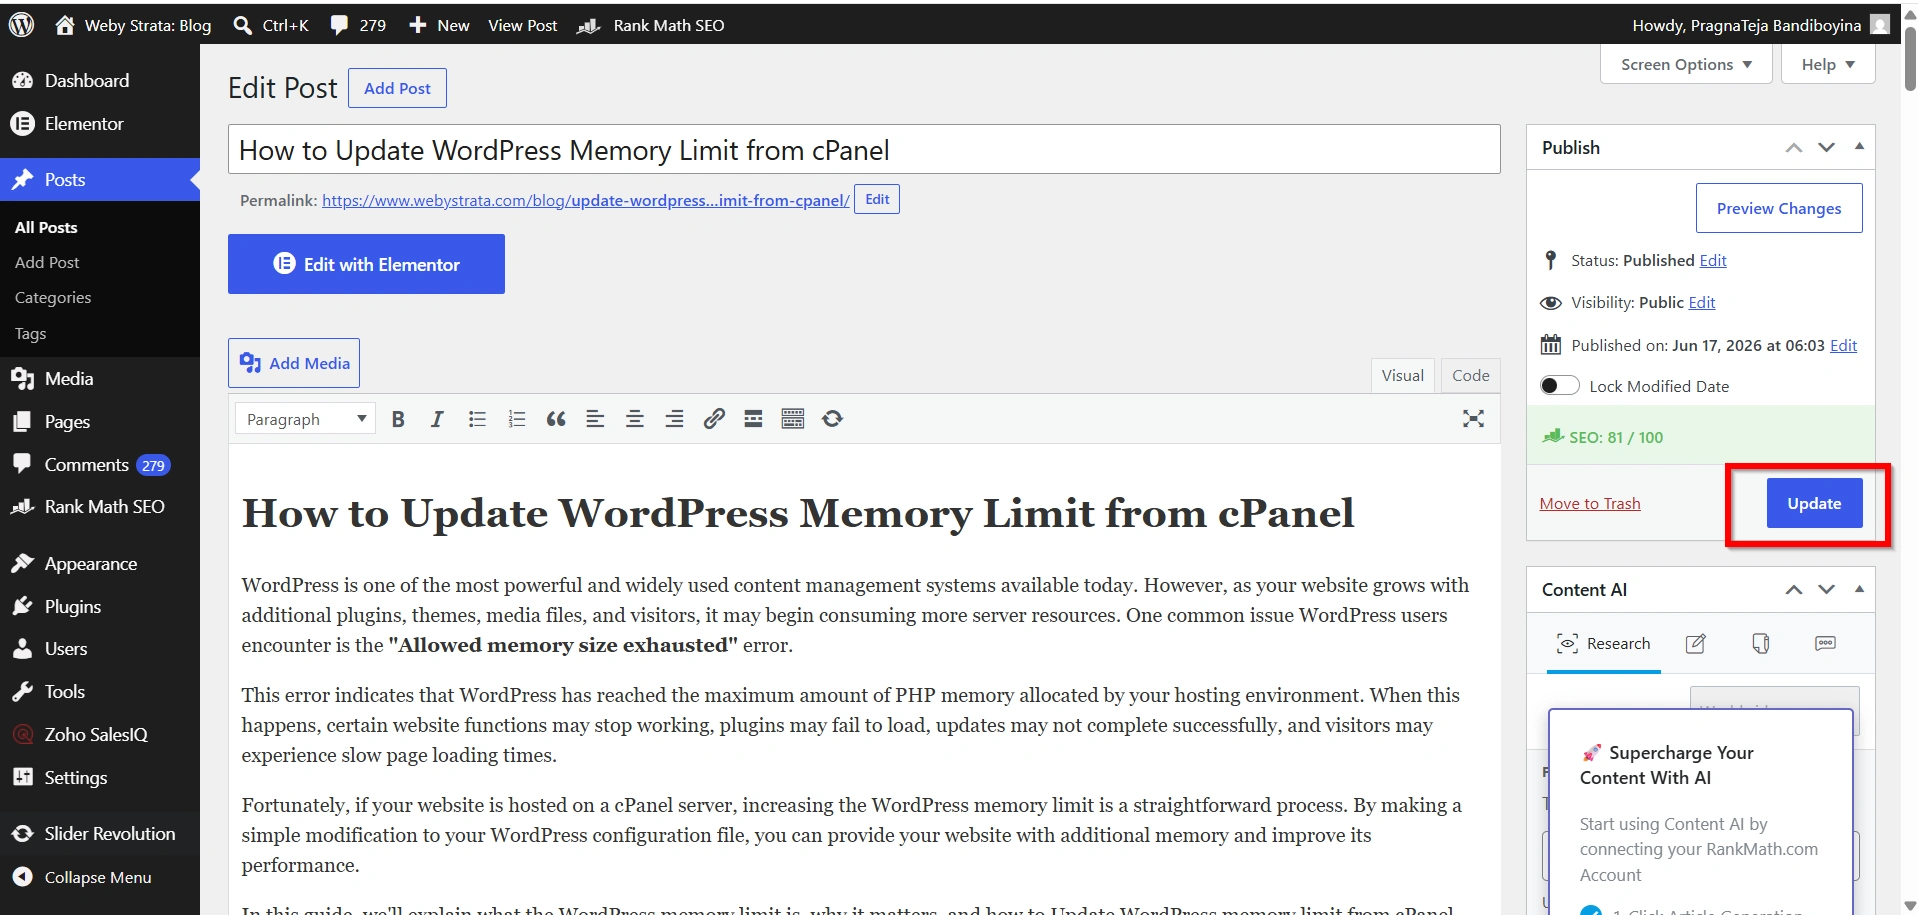Align text left
The width and height of the screenshot is (1918, 915).
[595, 419]
